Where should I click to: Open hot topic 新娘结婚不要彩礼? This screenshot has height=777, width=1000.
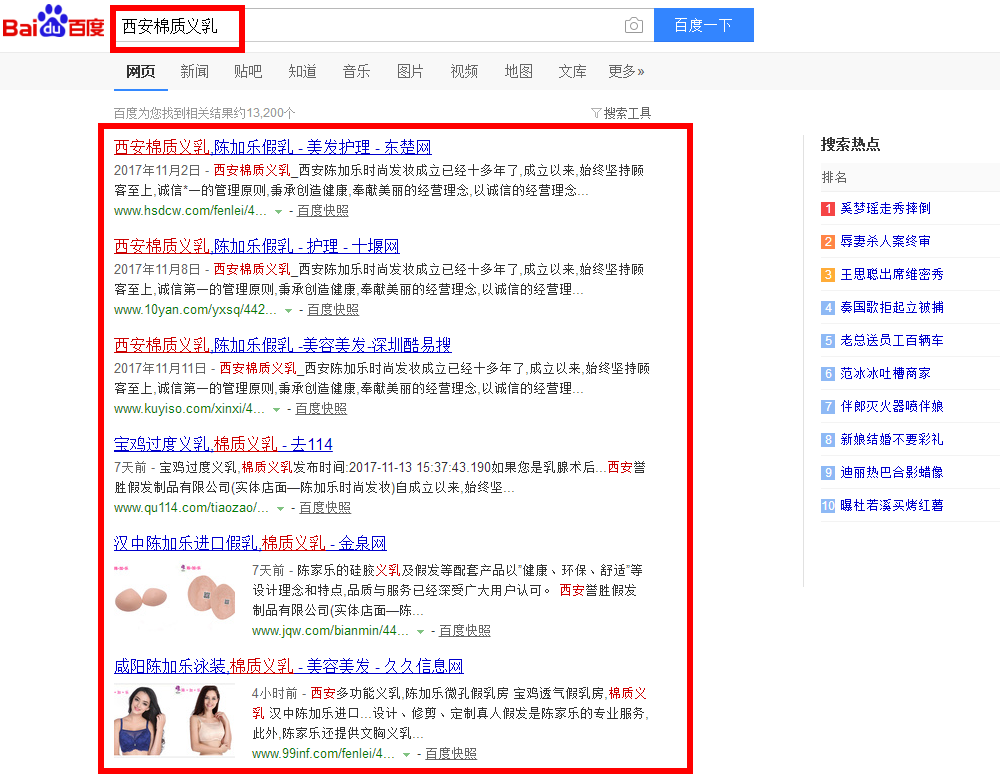tap(892, 440)
